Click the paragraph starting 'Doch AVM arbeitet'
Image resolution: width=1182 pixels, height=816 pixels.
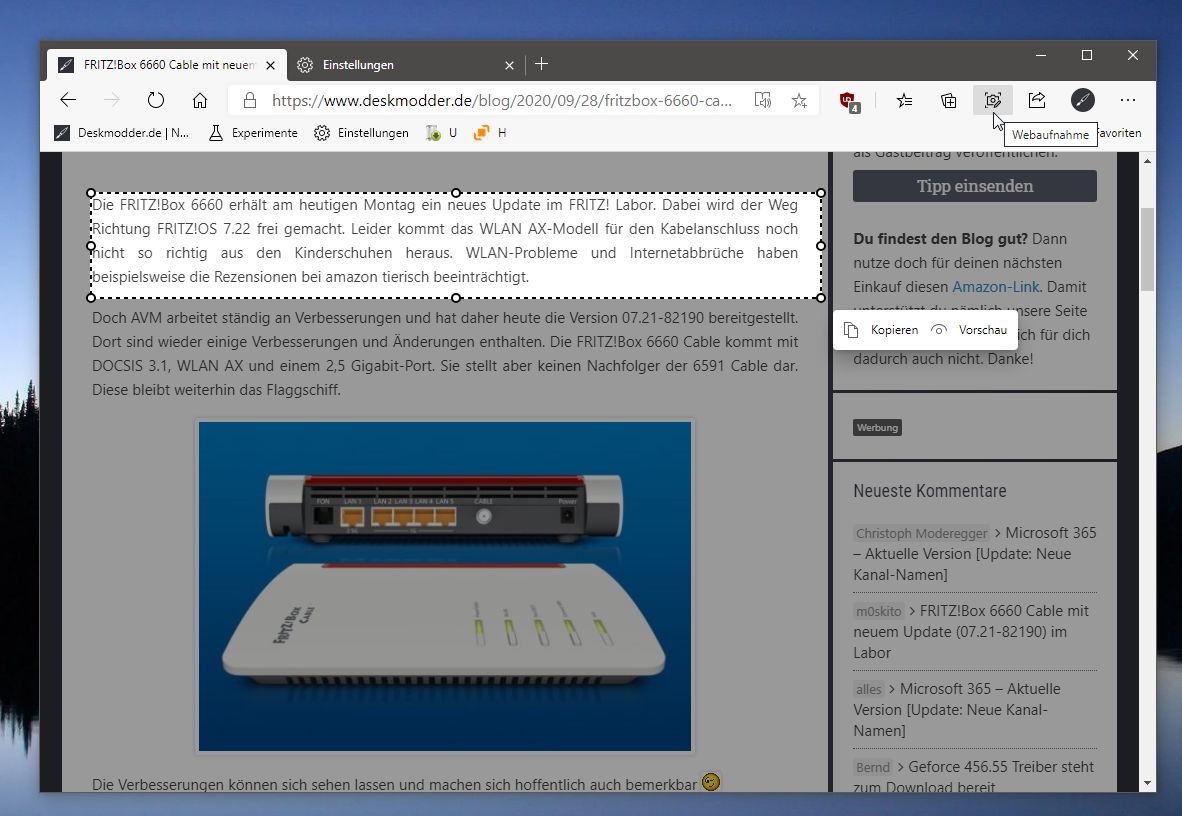(x=445, y=354)
